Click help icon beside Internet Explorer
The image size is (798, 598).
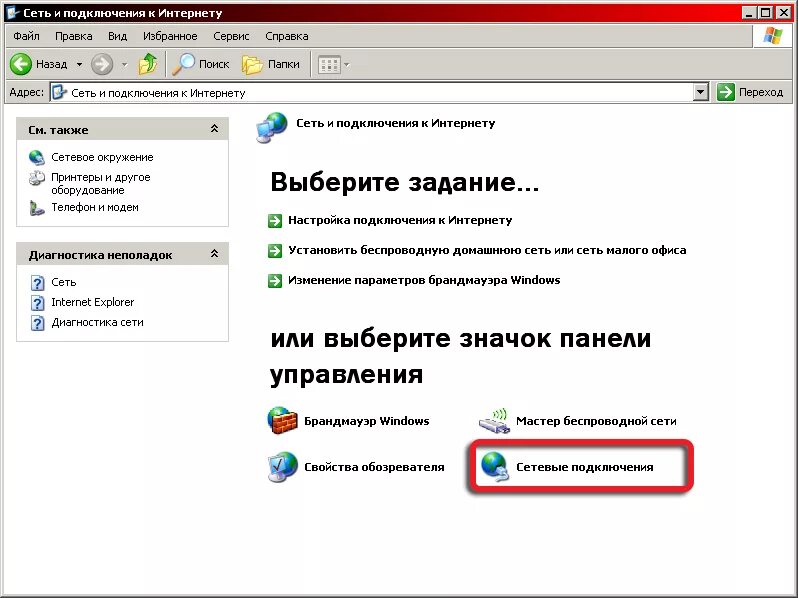(38, 303)
